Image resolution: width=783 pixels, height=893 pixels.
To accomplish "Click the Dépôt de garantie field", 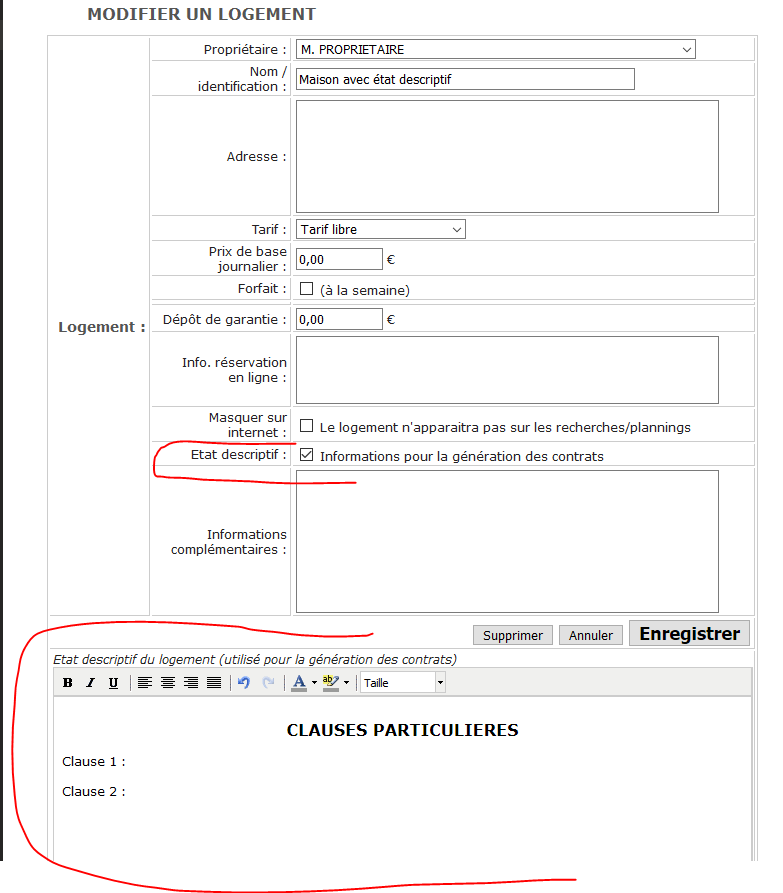I will (339, 319).
